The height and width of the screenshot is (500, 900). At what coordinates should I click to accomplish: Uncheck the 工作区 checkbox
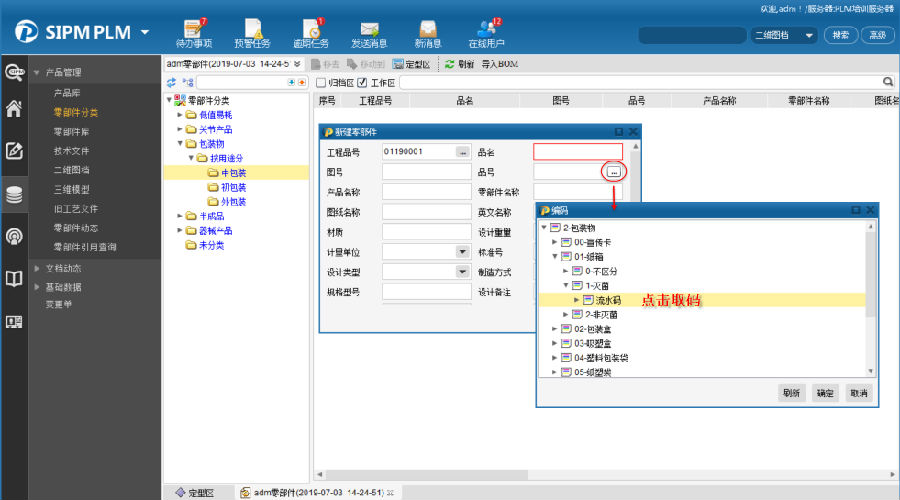[363, 82]
